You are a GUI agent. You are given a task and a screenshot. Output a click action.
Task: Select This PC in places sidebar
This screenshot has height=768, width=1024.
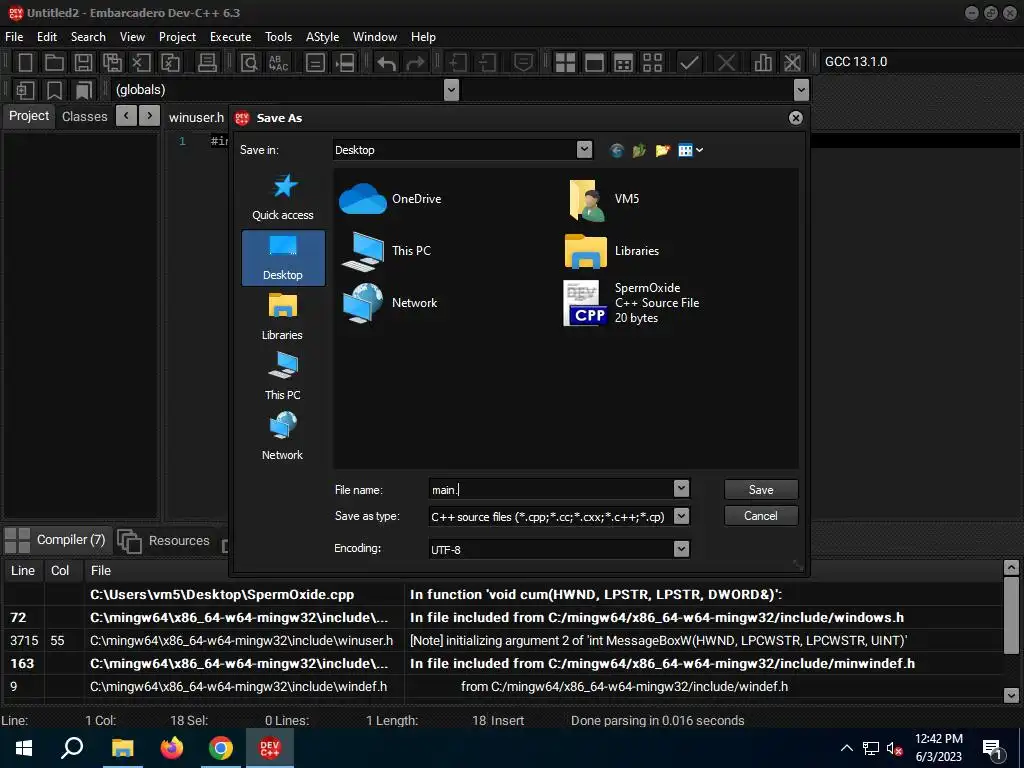click(283, 376)
